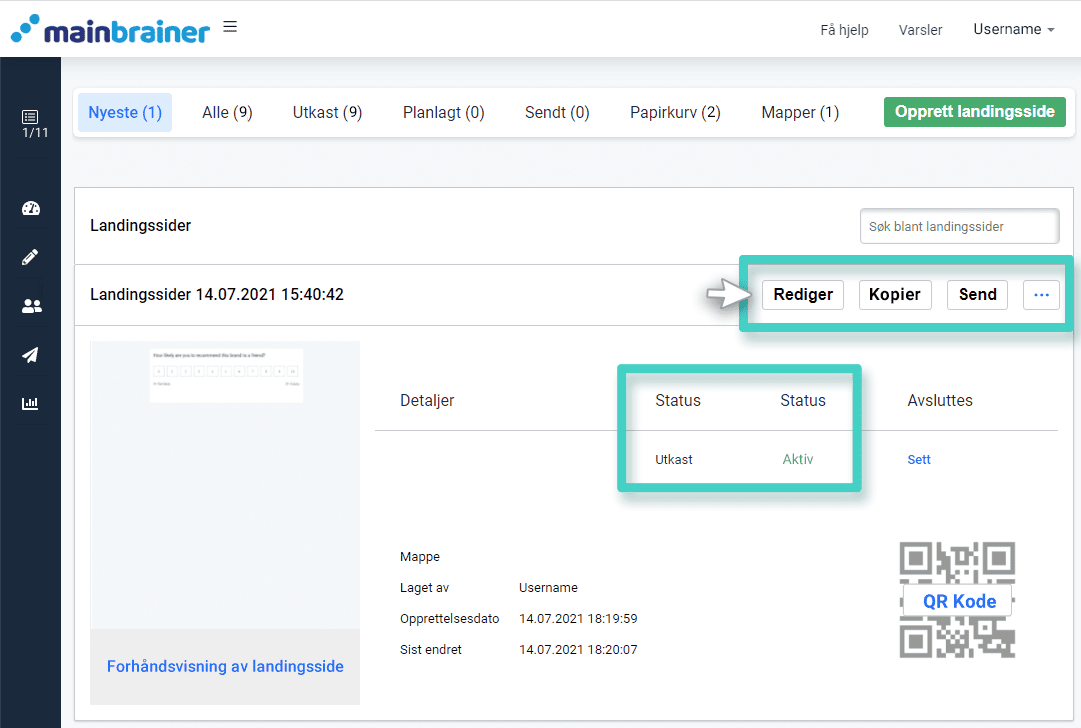1081x728 pixels.
Task: Open the Mapper (1) tab
Action: pyautogui.click(x=800, y=113)
